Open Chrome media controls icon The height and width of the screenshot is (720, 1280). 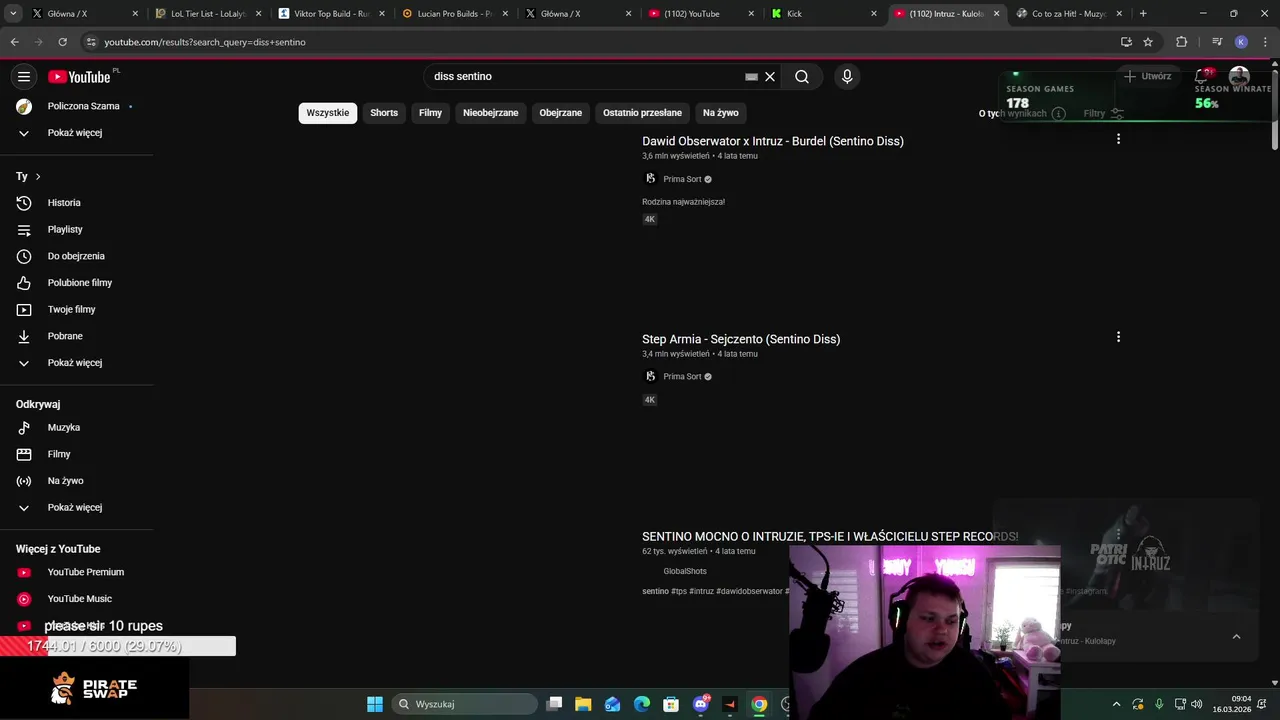click(1216, 42)
